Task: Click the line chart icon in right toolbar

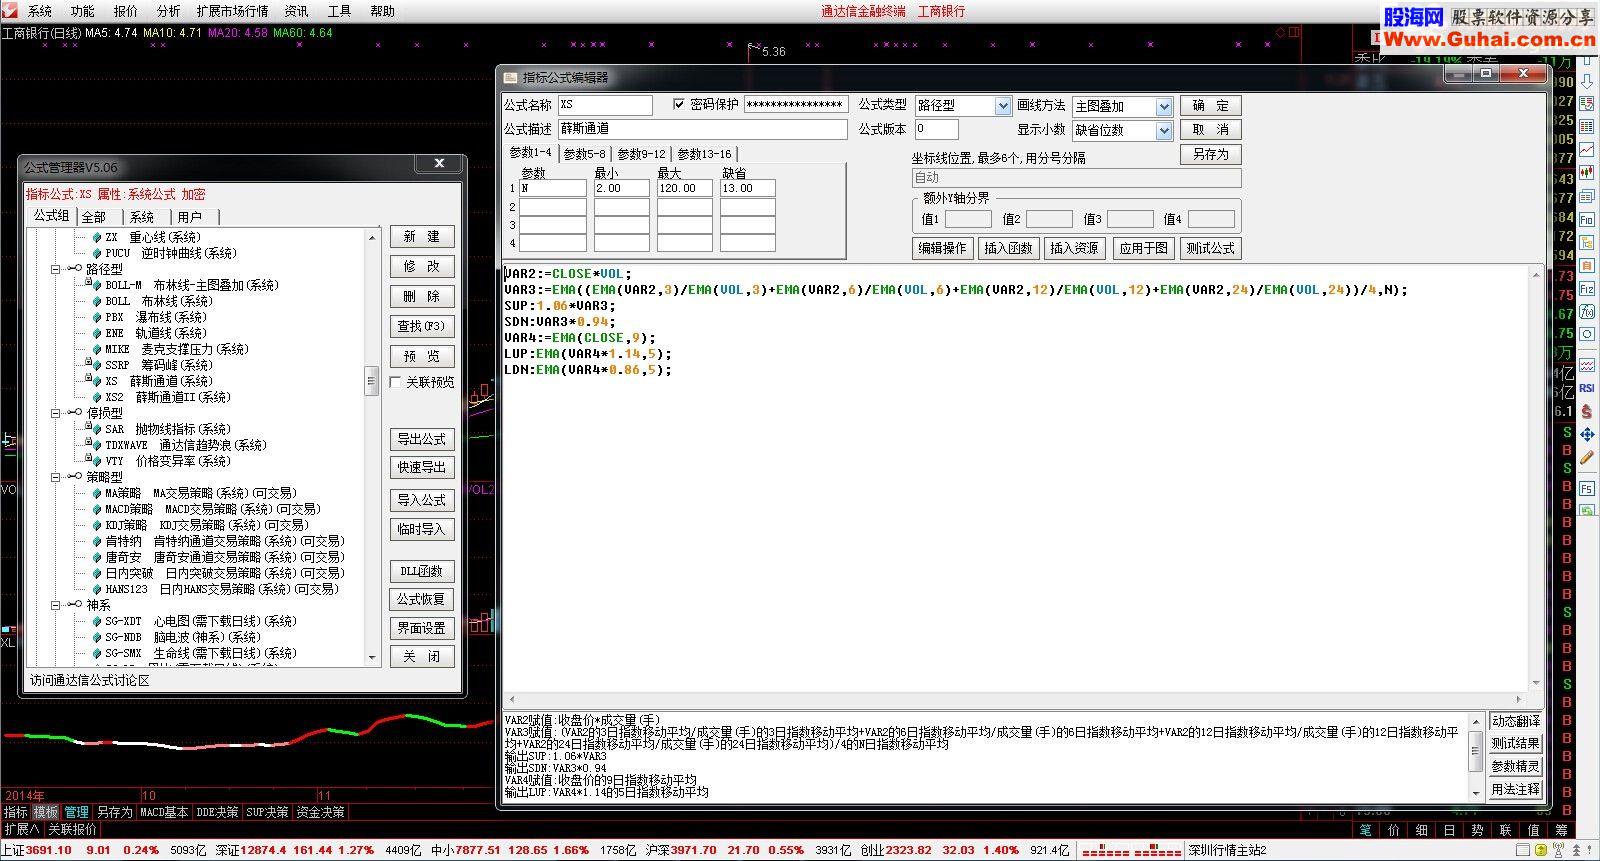Action: [x=1587, y=149]
